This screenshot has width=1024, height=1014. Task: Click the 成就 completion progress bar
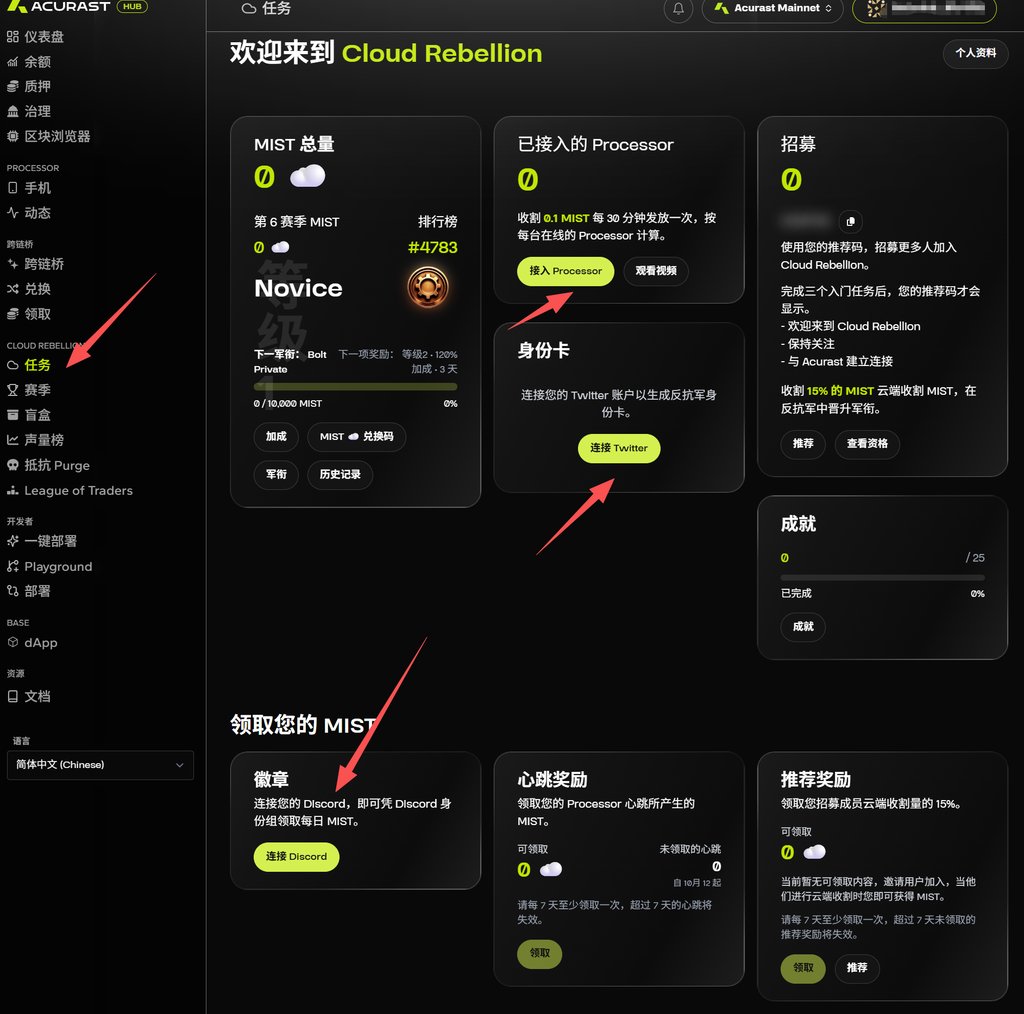click(x=882, y=577)
